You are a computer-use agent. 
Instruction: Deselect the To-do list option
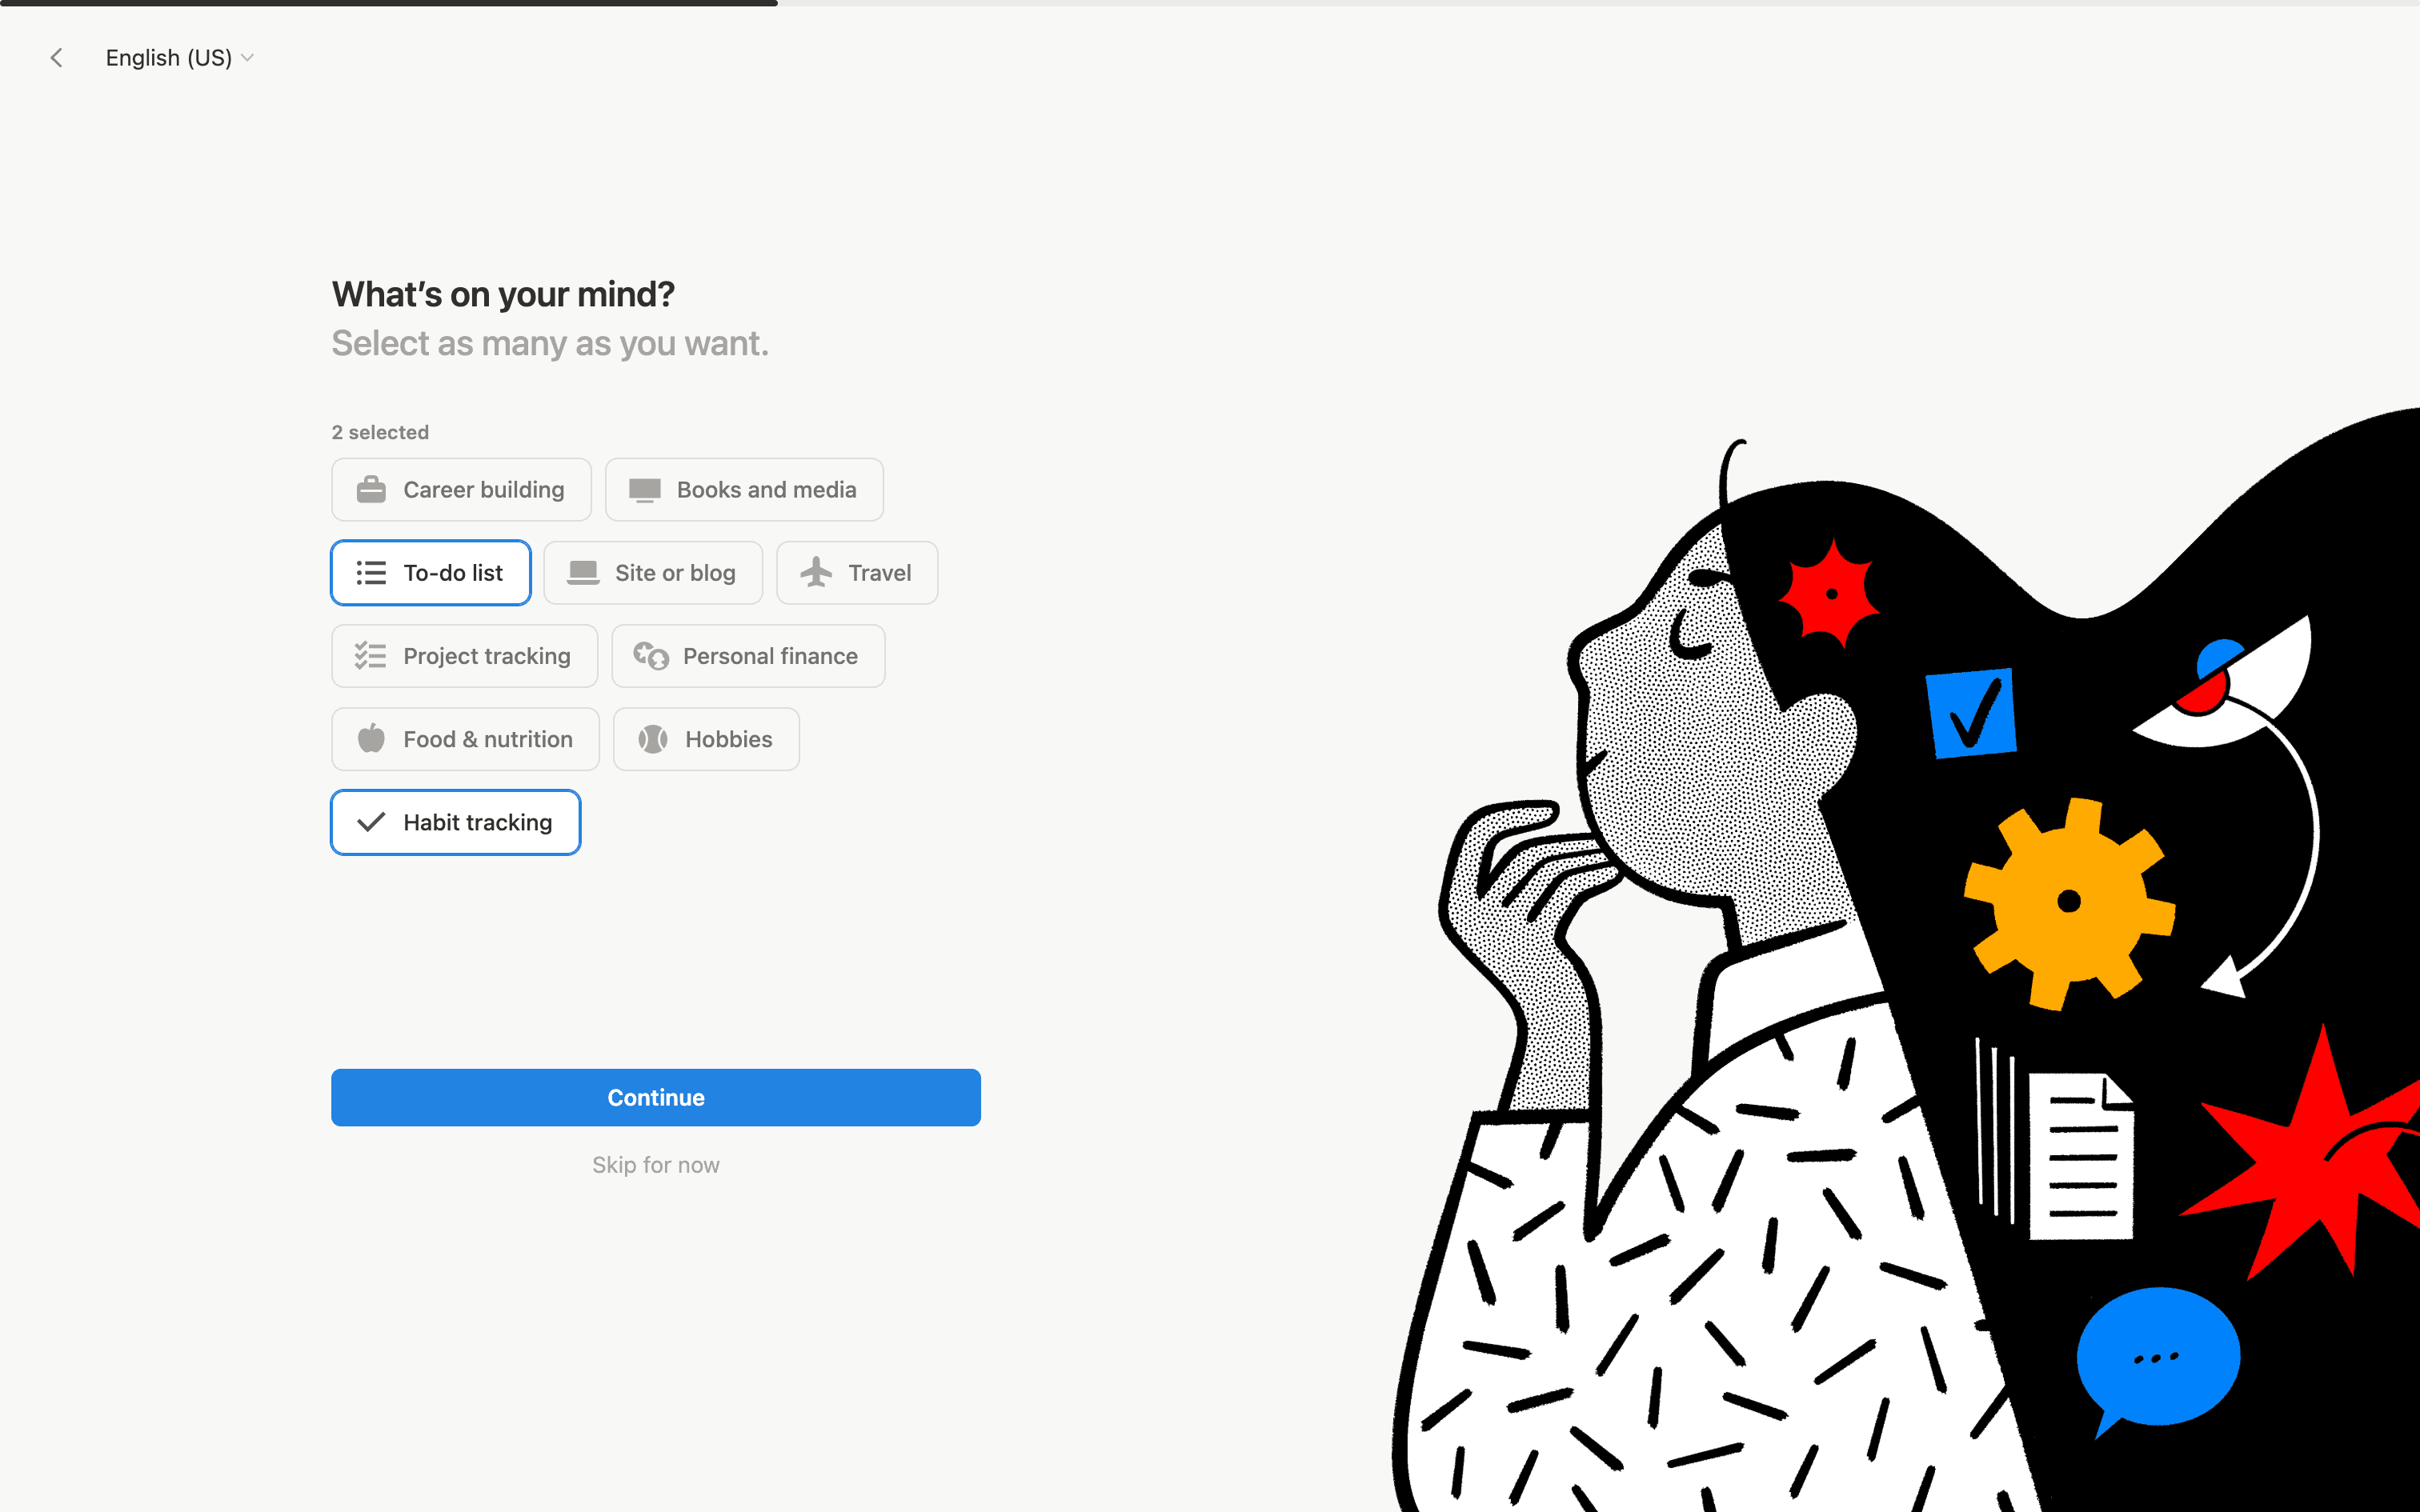(x=431, y=573)
